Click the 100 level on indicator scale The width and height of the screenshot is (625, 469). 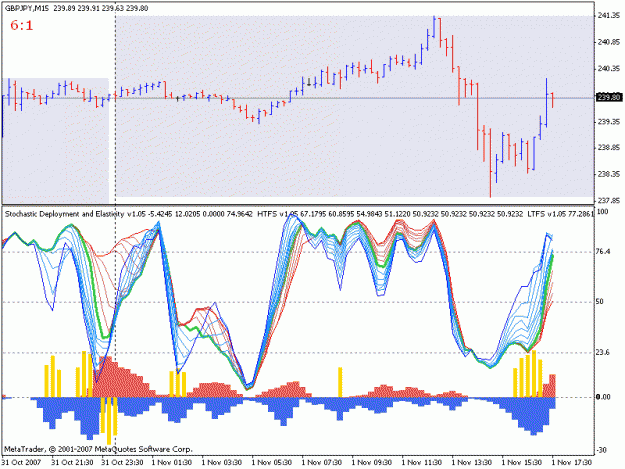point(602,211)
